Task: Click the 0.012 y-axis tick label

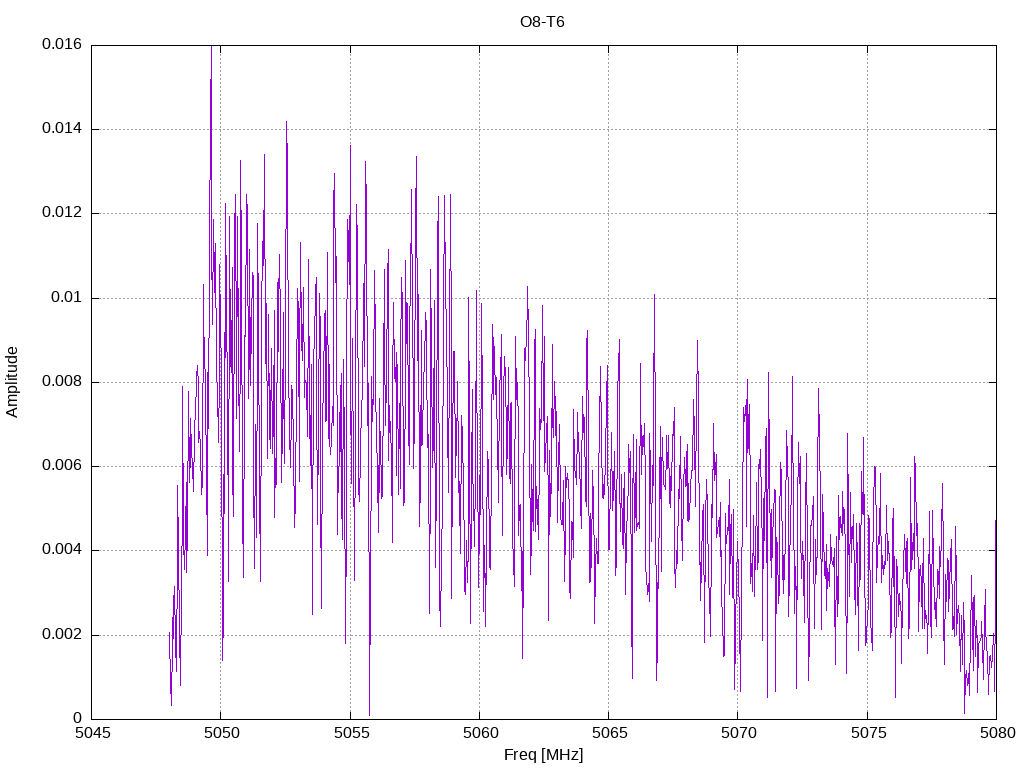Action: [x=61, y=213]
